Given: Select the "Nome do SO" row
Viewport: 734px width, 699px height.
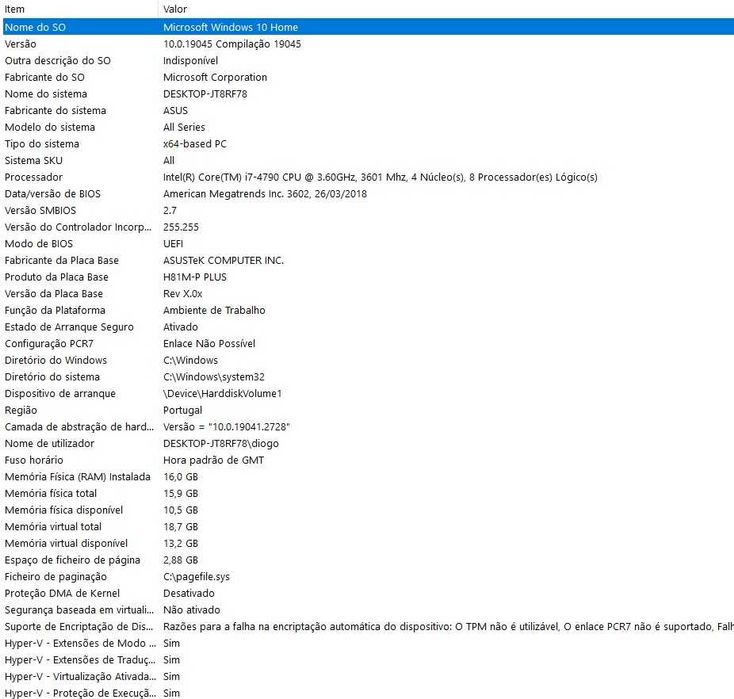Looking at the screenshot, I should 368,27.
